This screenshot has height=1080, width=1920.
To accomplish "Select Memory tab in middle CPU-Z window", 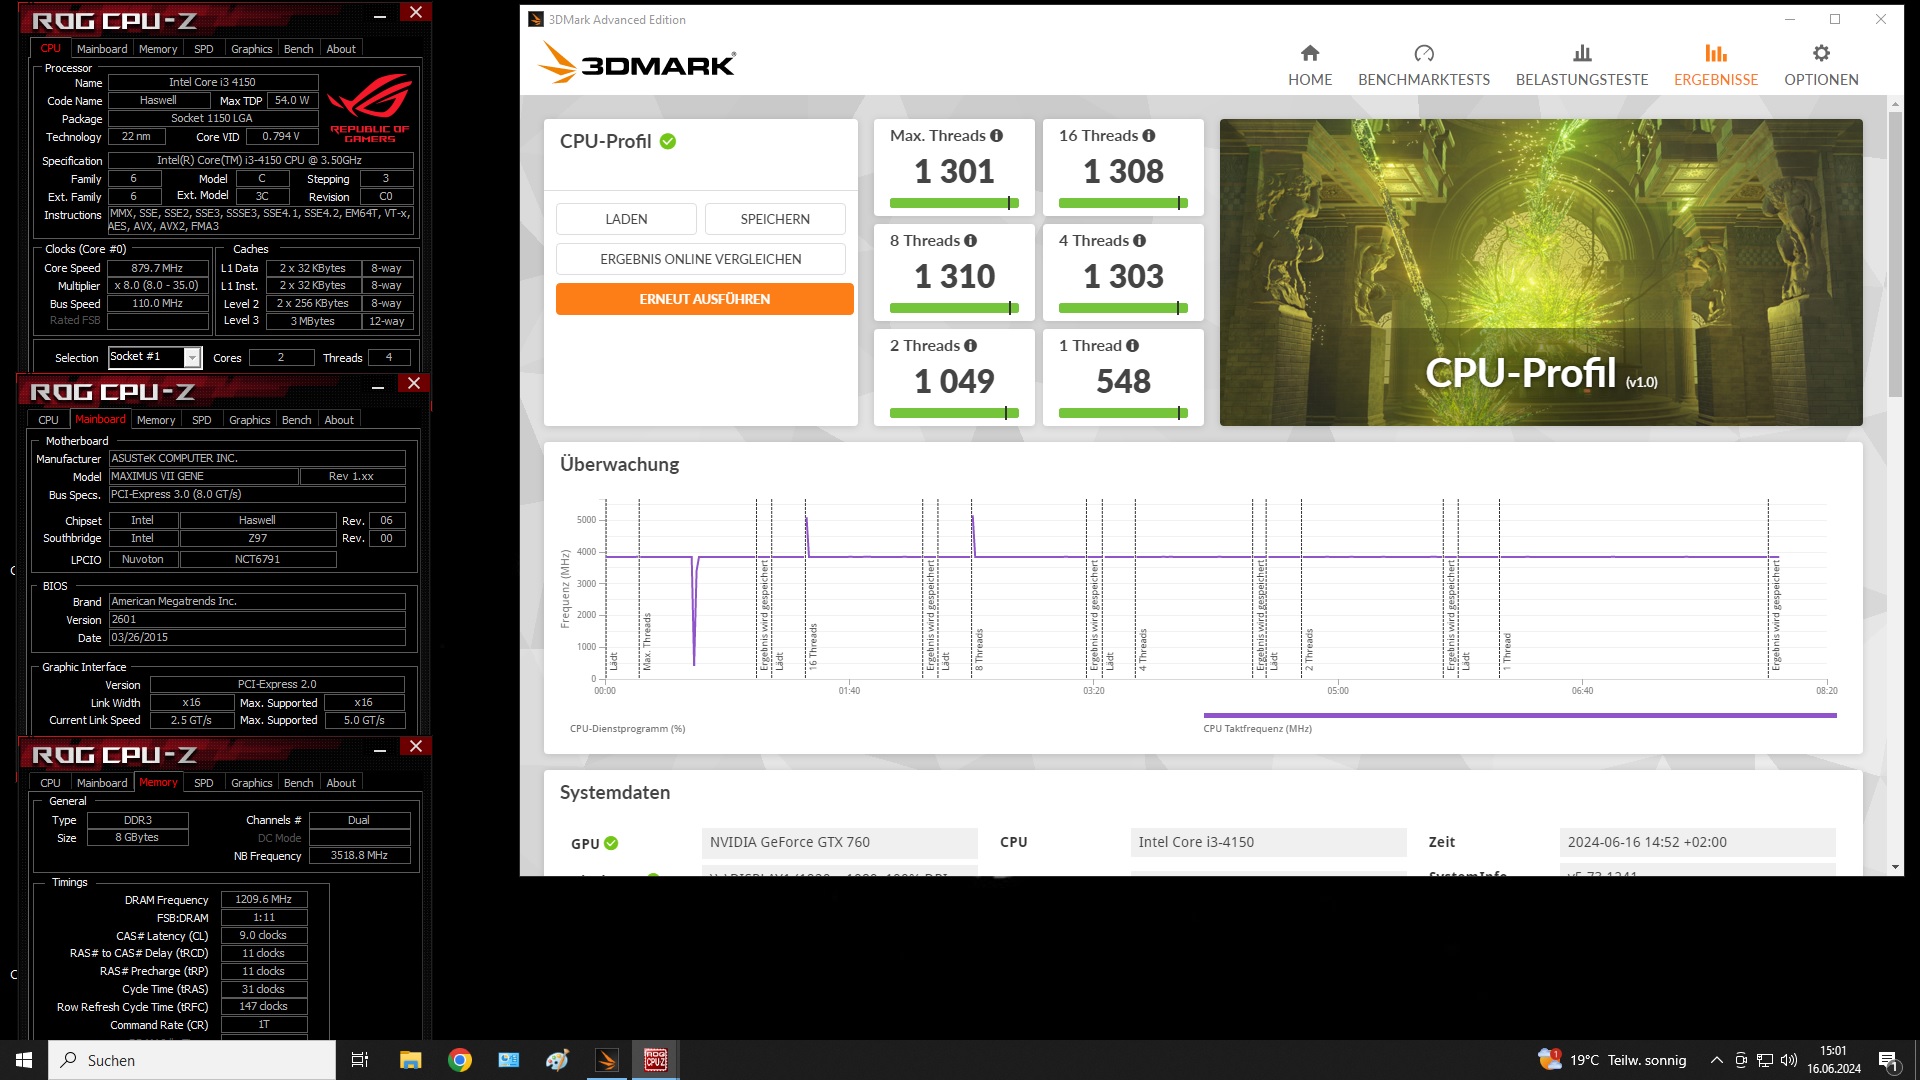I will pyautogui.click(x=156, y=420).
